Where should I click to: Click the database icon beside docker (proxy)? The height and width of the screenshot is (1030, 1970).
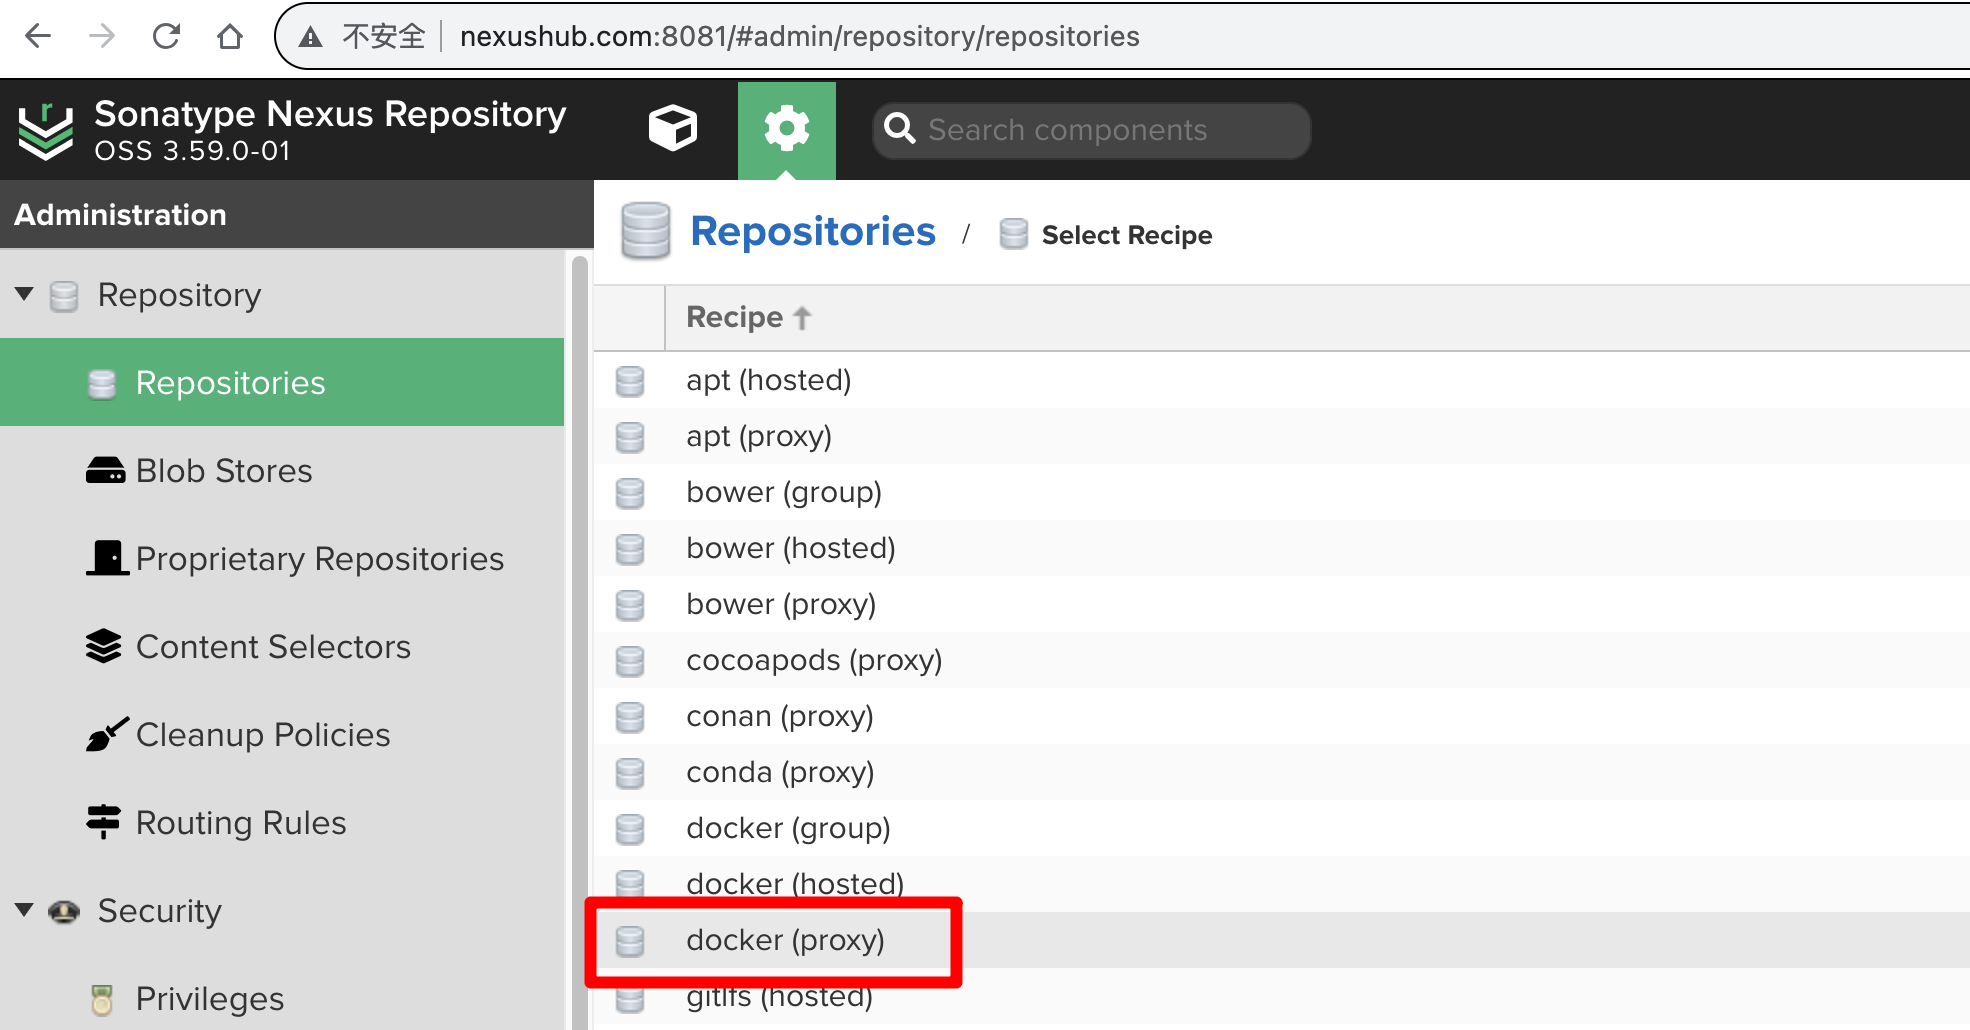630,941
